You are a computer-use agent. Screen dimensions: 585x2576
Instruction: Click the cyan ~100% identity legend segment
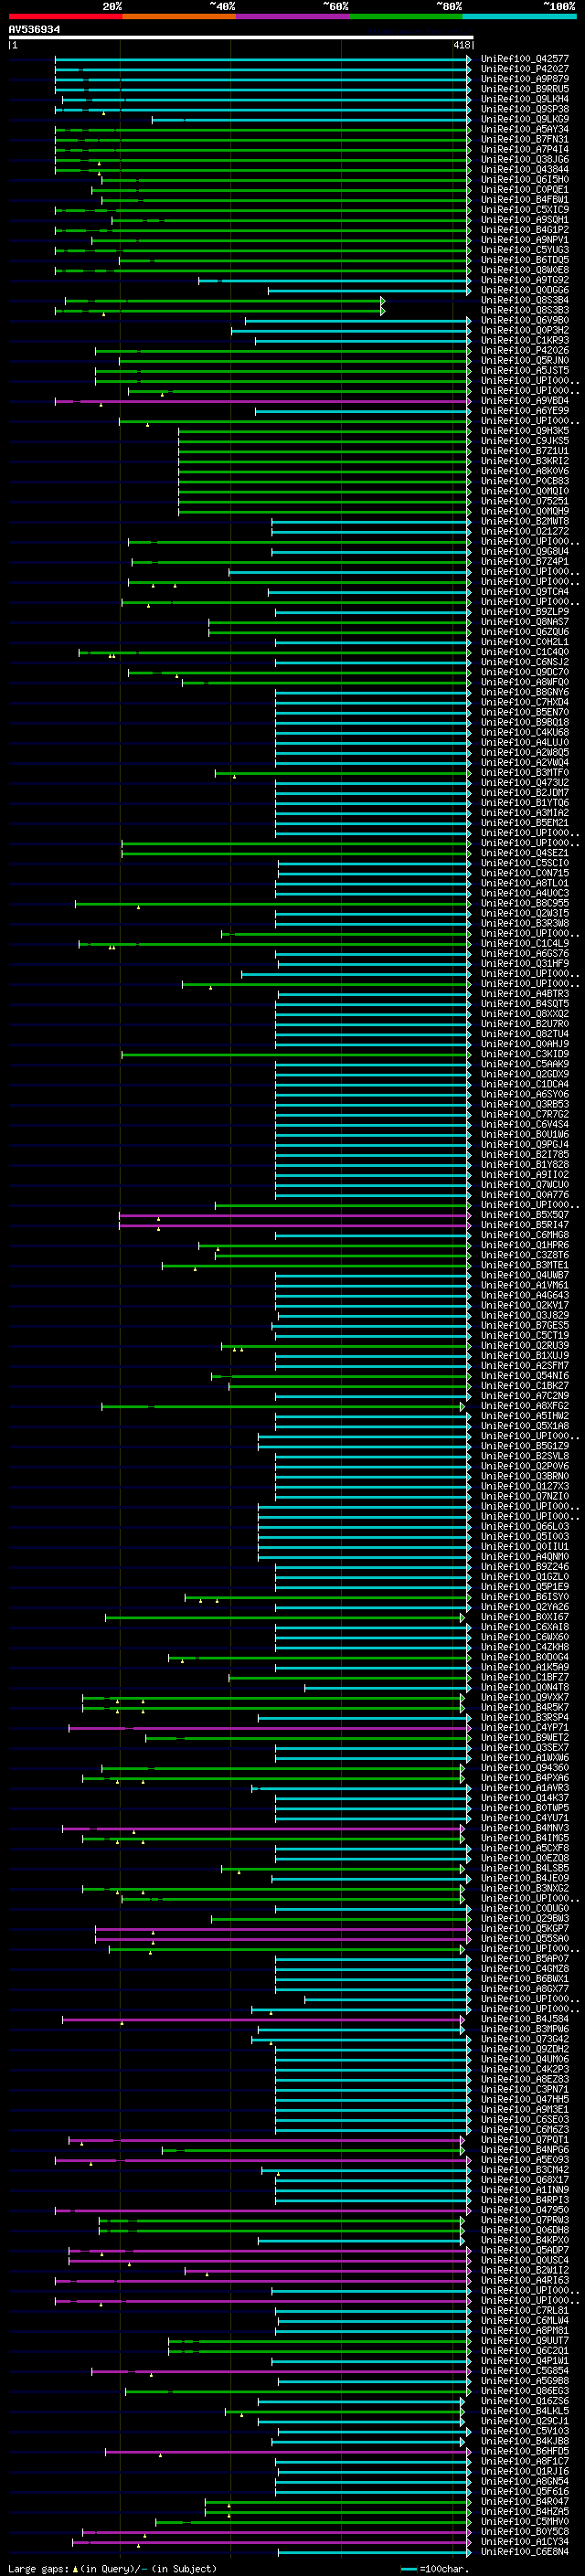519,16
